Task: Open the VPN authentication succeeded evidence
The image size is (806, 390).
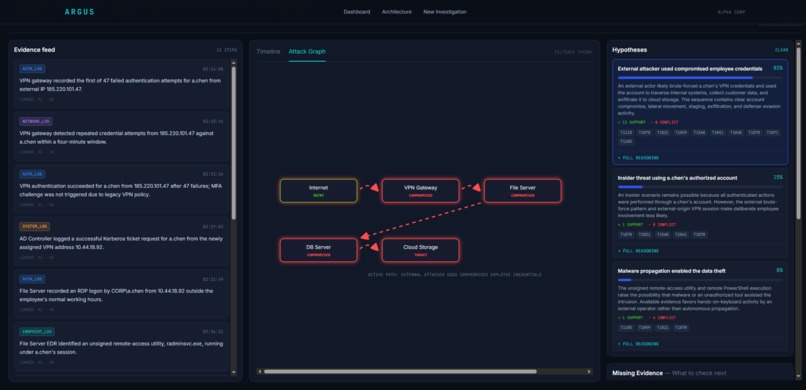Action: [121, 189]
